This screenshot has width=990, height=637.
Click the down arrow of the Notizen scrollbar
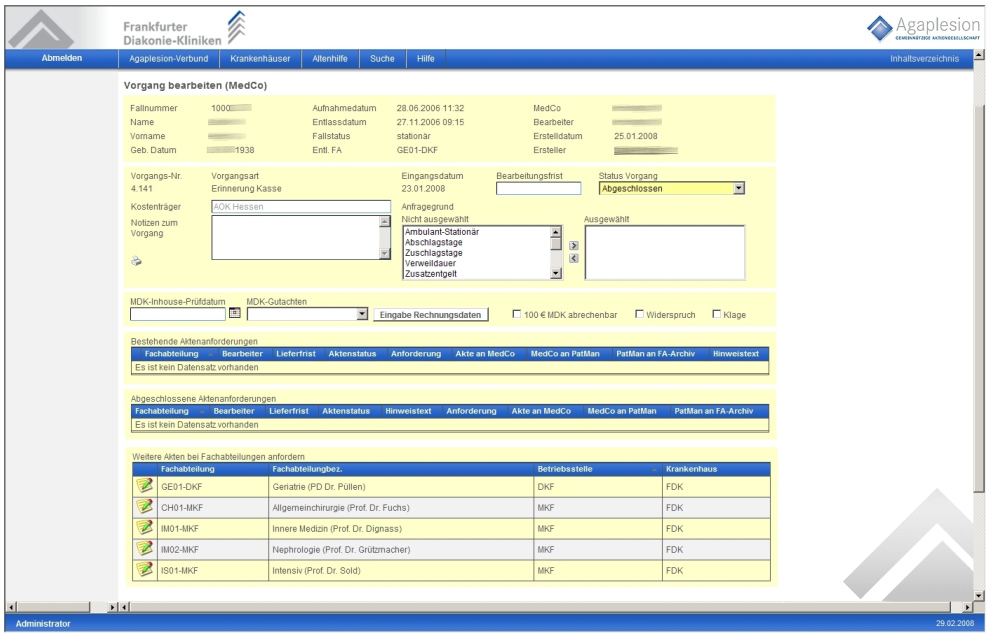(385, 253)
